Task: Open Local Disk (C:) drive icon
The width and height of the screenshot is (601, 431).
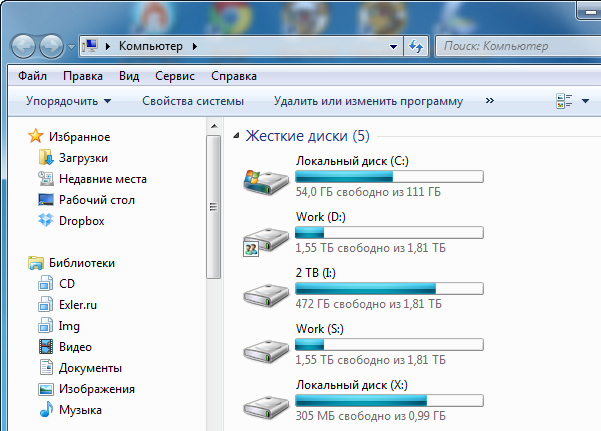Action: [x=266, y=179]
